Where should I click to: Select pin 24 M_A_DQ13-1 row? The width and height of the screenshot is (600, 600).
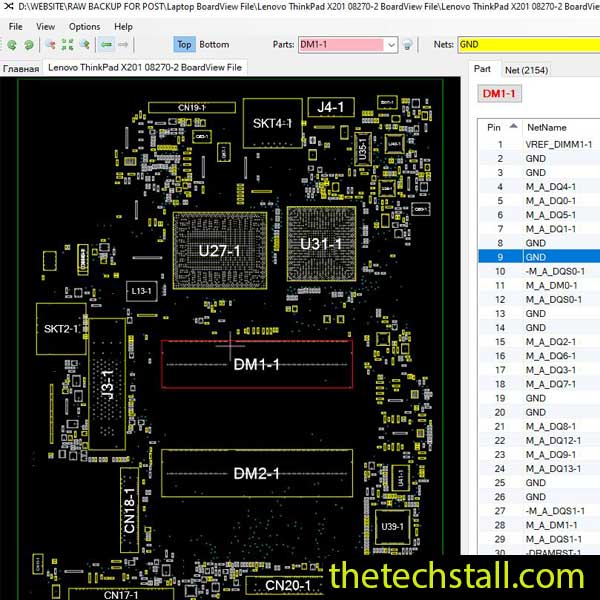pyautogui.click(x=539, y=469)
